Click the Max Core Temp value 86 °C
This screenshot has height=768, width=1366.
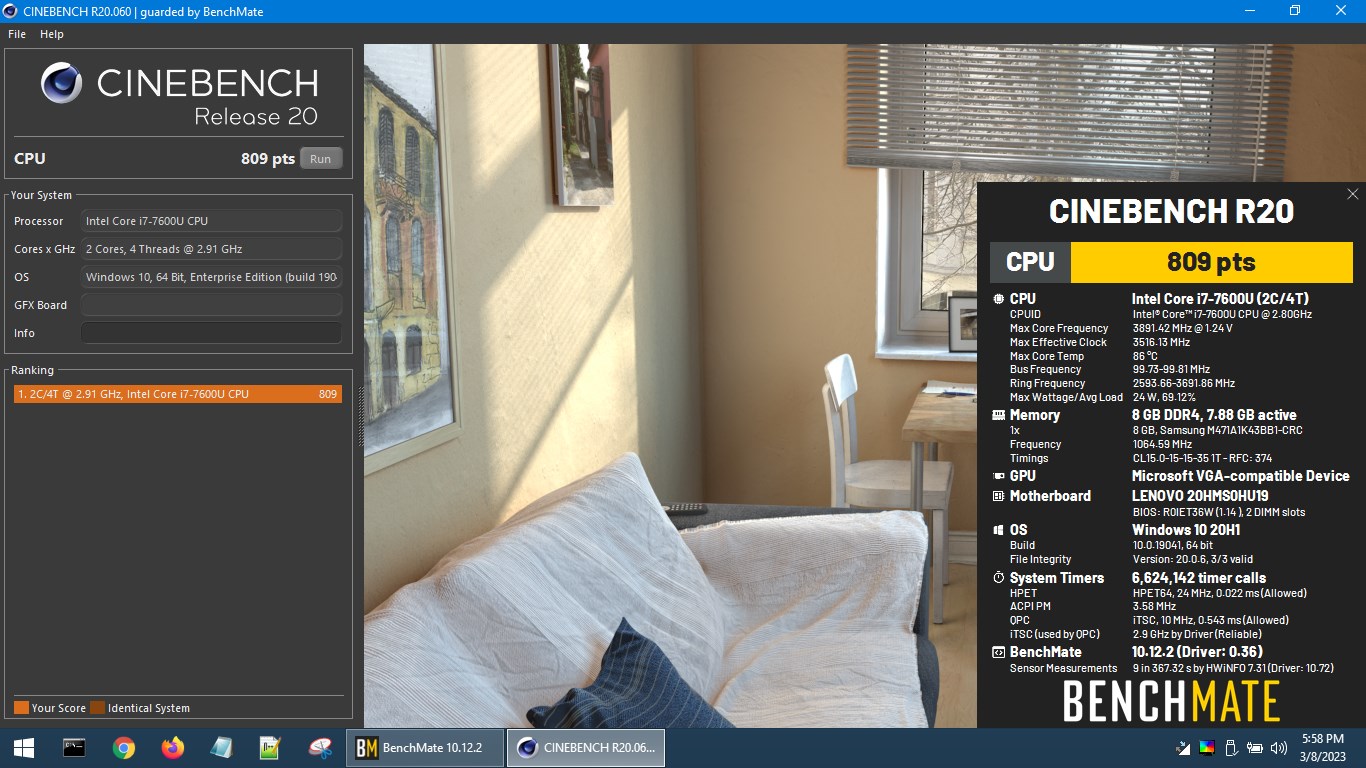click(1145, 356)
